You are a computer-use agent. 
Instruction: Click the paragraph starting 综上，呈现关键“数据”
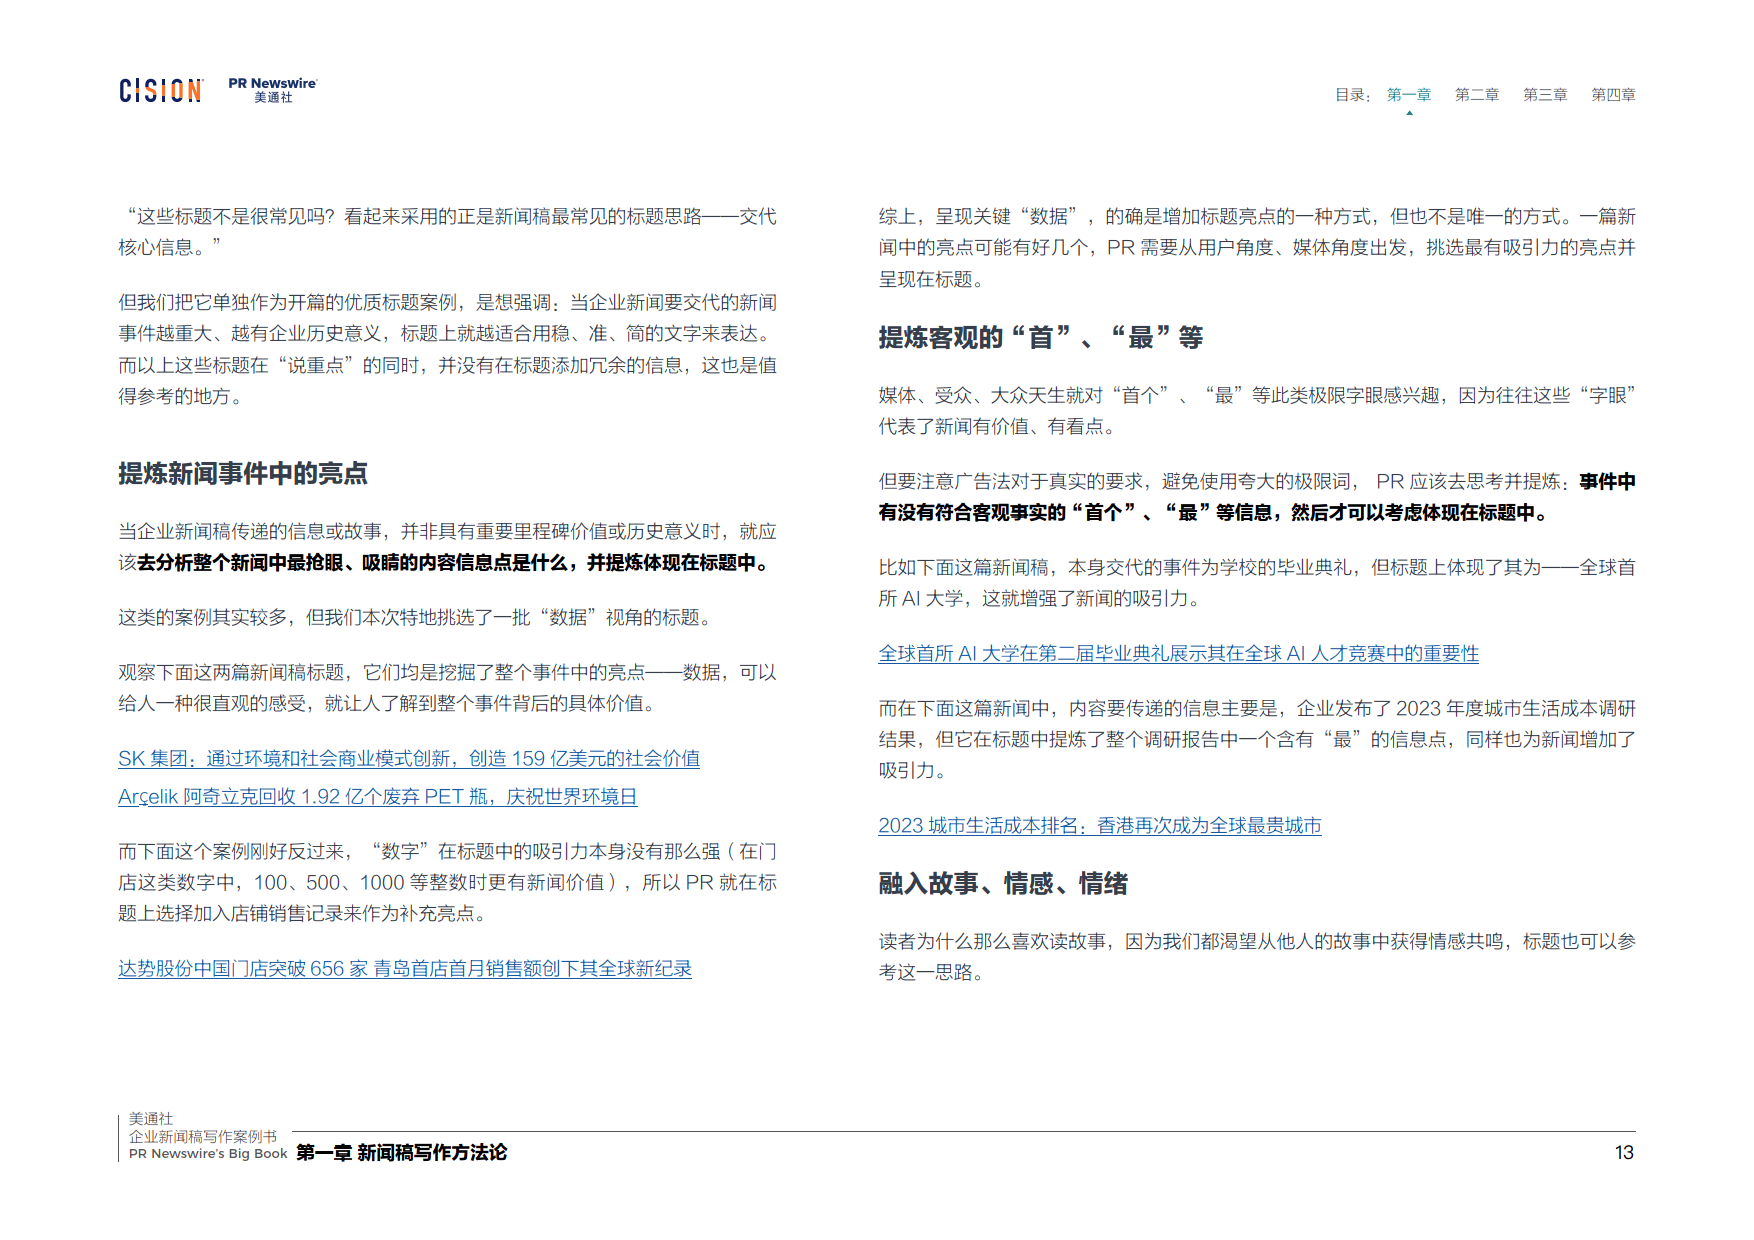[x=1257, y=248]
